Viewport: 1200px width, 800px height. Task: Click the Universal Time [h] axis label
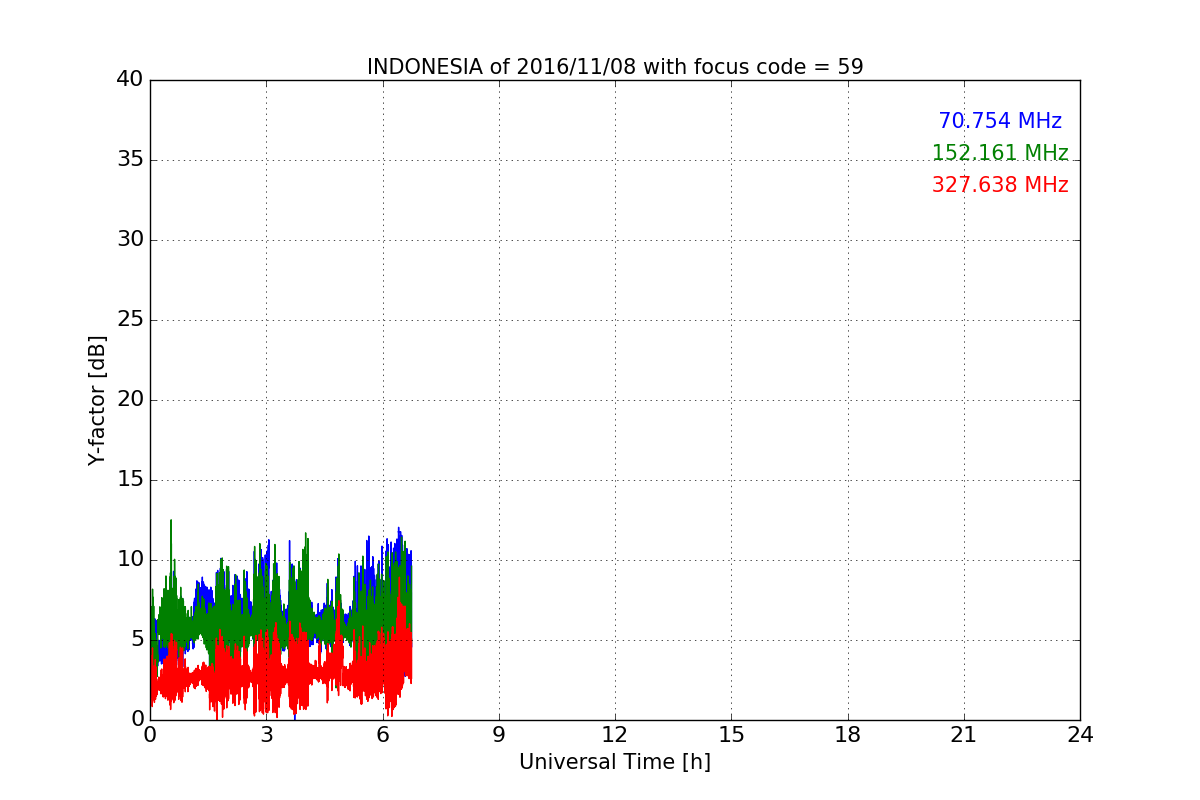coord(615,762)
